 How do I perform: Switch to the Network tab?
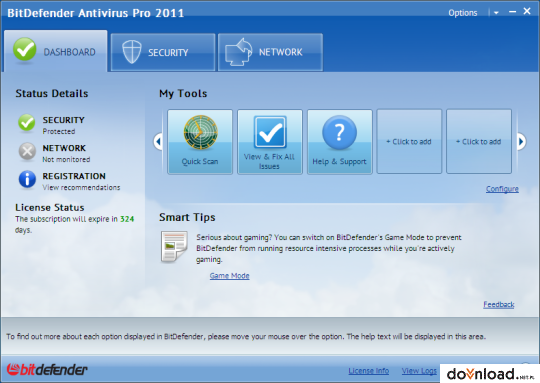[x=270, y=52]
